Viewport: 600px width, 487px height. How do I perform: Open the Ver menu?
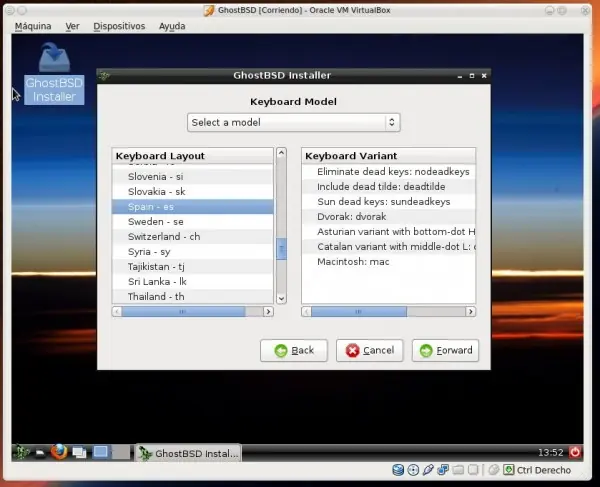click(72, 26)
